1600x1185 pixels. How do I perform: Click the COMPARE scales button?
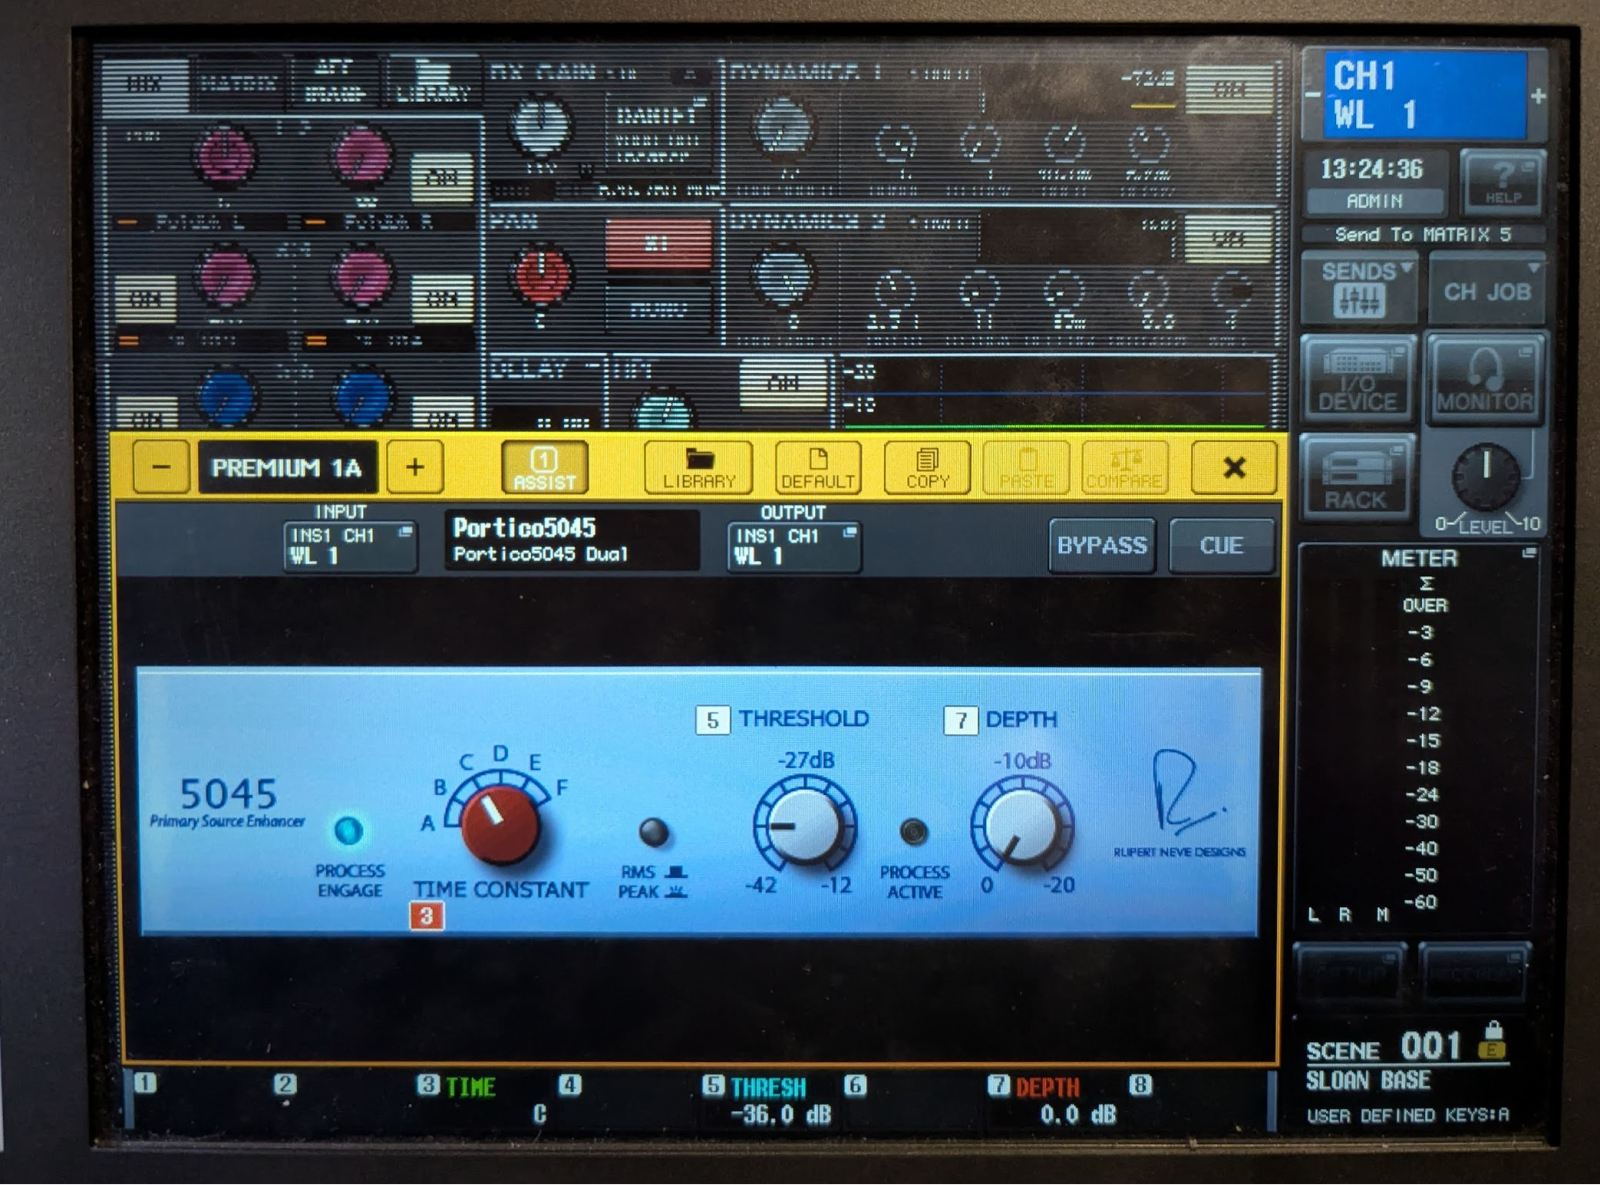click(1124, 467)
